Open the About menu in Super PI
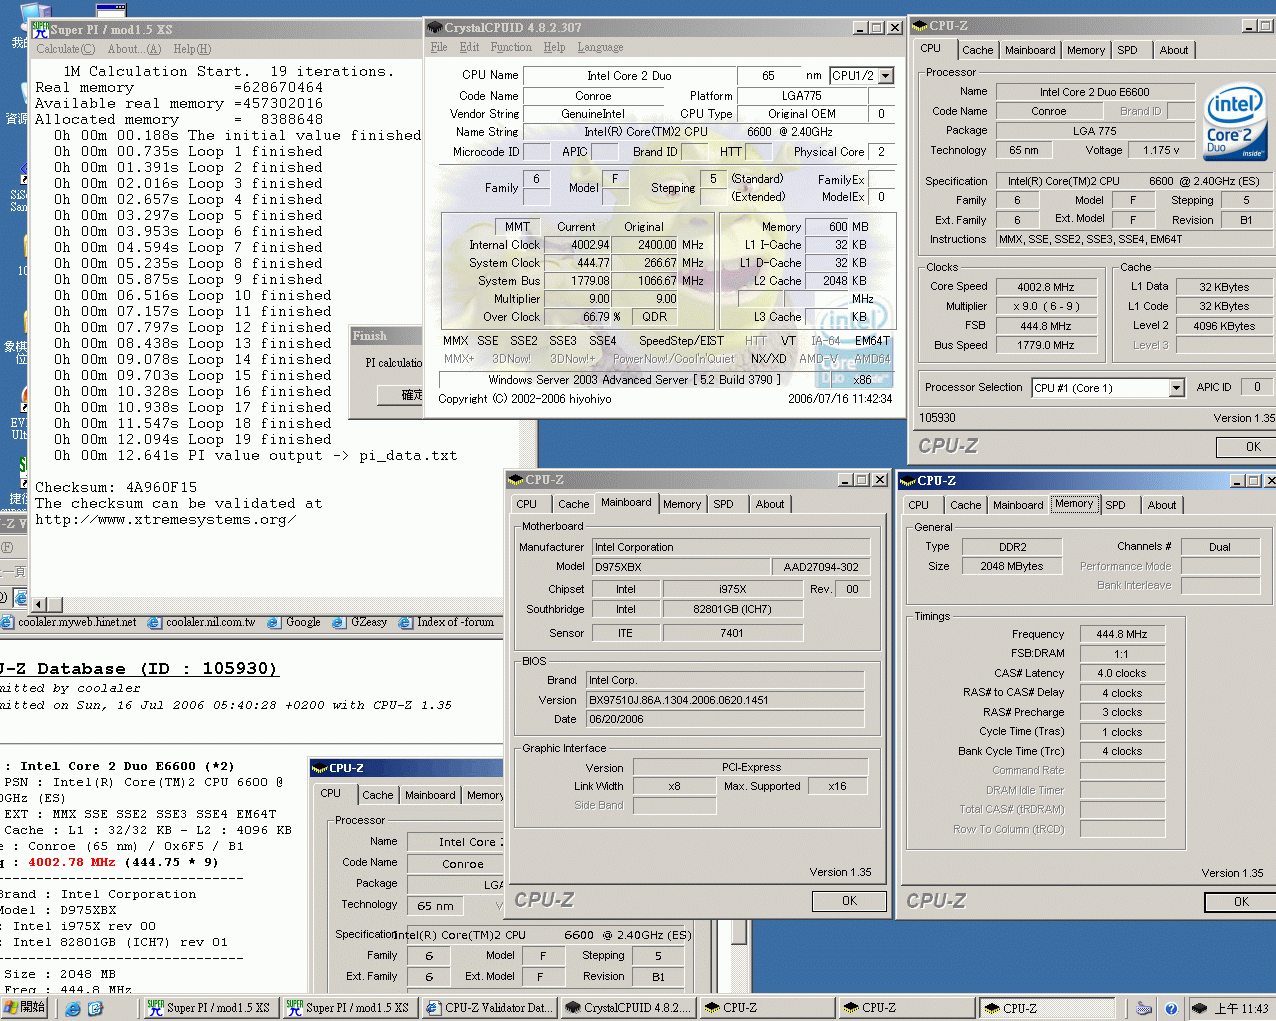1276x1021 pixels. pos(134,49)
